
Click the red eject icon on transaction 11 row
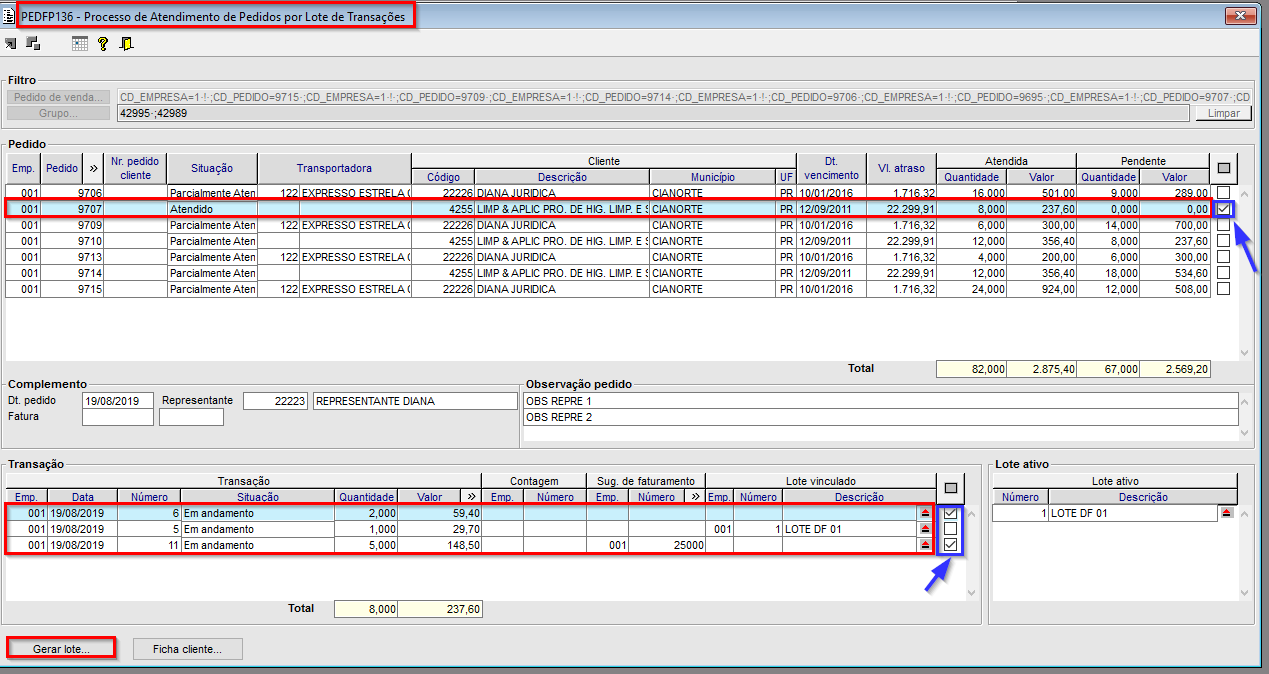(925, 545)
